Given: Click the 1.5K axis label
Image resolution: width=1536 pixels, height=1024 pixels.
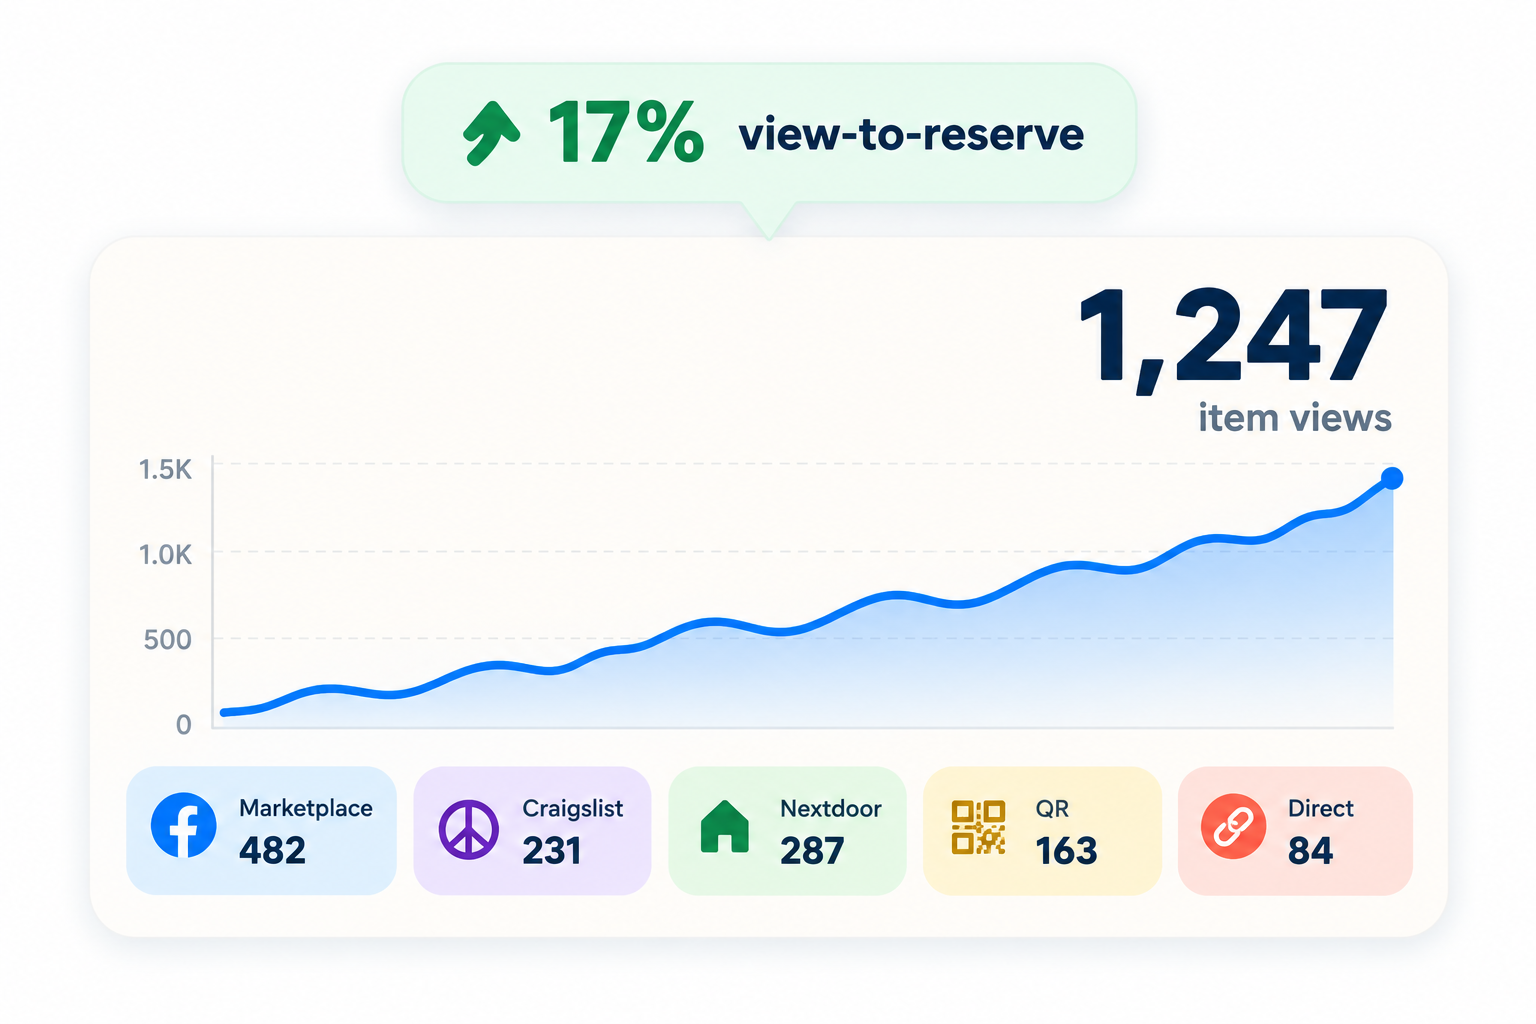Looking at the screenshot, I should click(x=165, y=469).
